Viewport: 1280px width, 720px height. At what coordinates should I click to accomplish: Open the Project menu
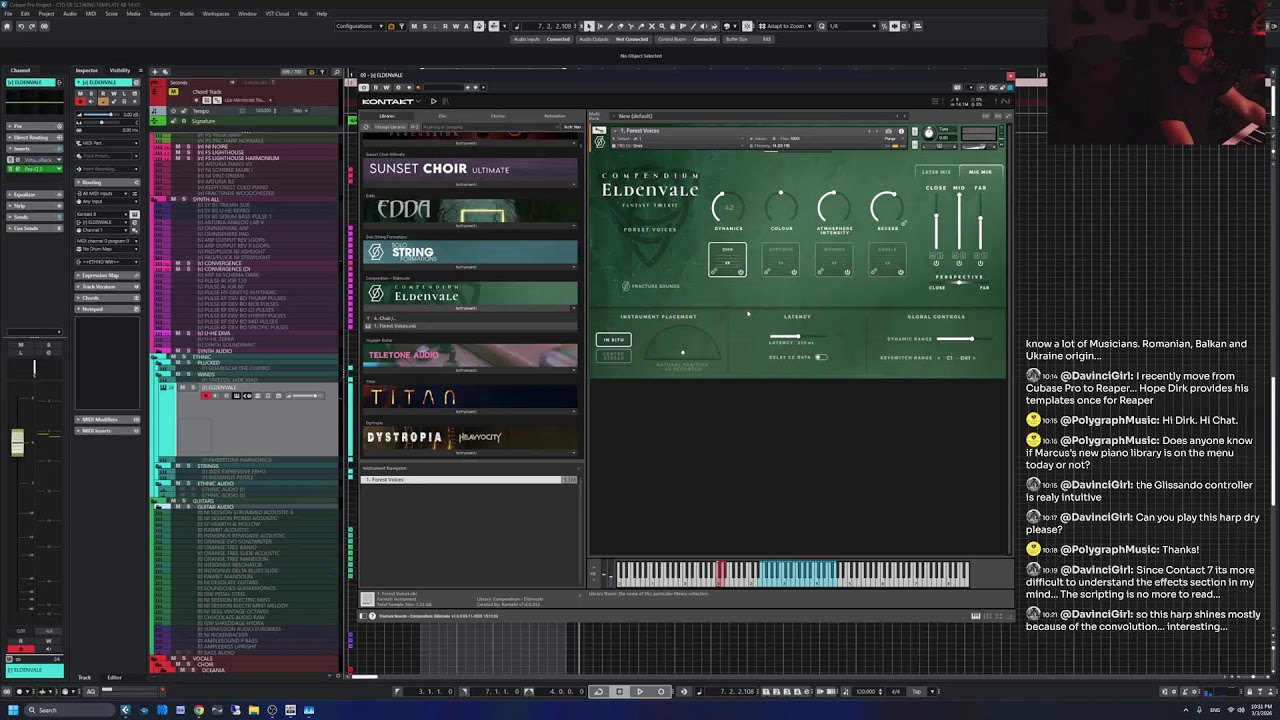[46, 13]
